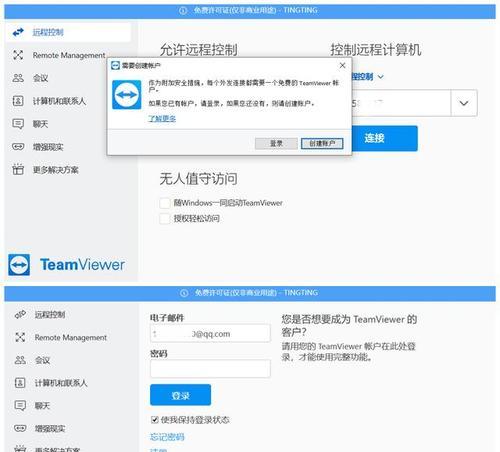This screenshot has height=452, width=500.
Task: Click the license info icon above the 允许远程控制 heading
Action: [183, 11]
